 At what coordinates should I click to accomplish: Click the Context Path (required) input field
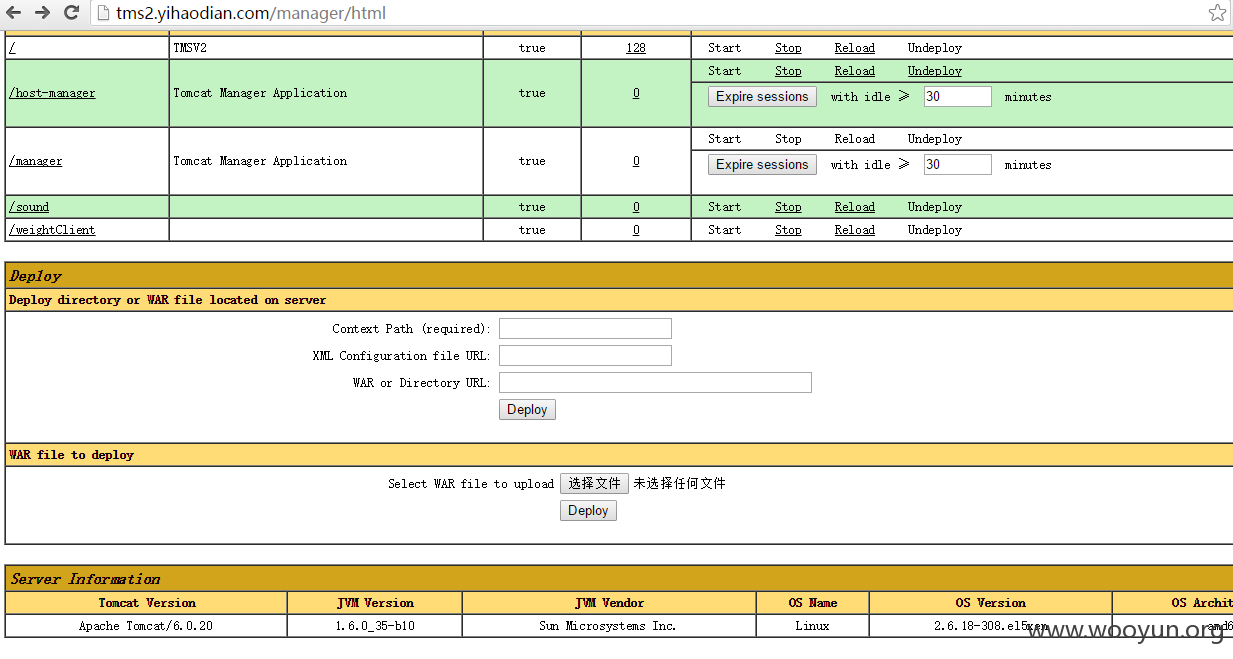pyautogui.click(x=585, y=329)
